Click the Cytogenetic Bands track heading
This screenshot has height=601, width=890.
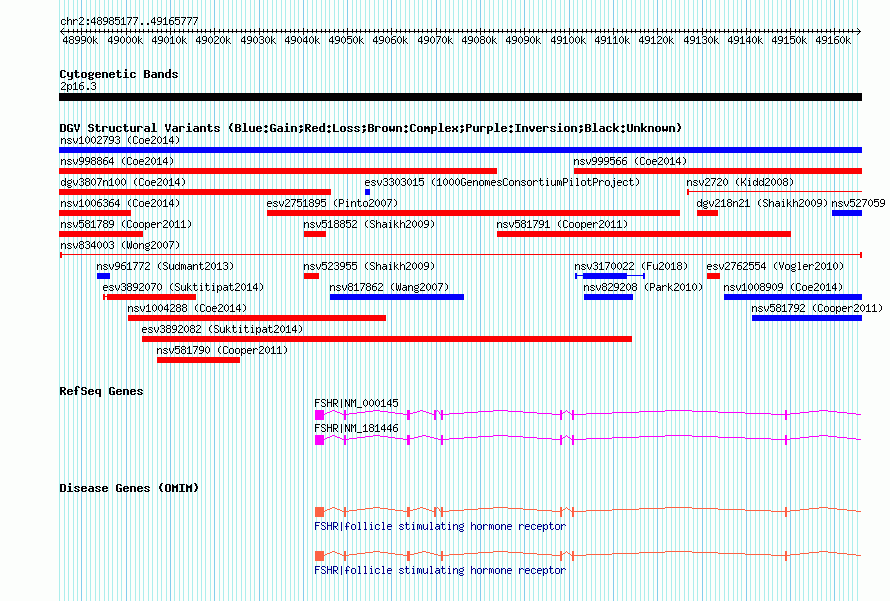(119, 74)
